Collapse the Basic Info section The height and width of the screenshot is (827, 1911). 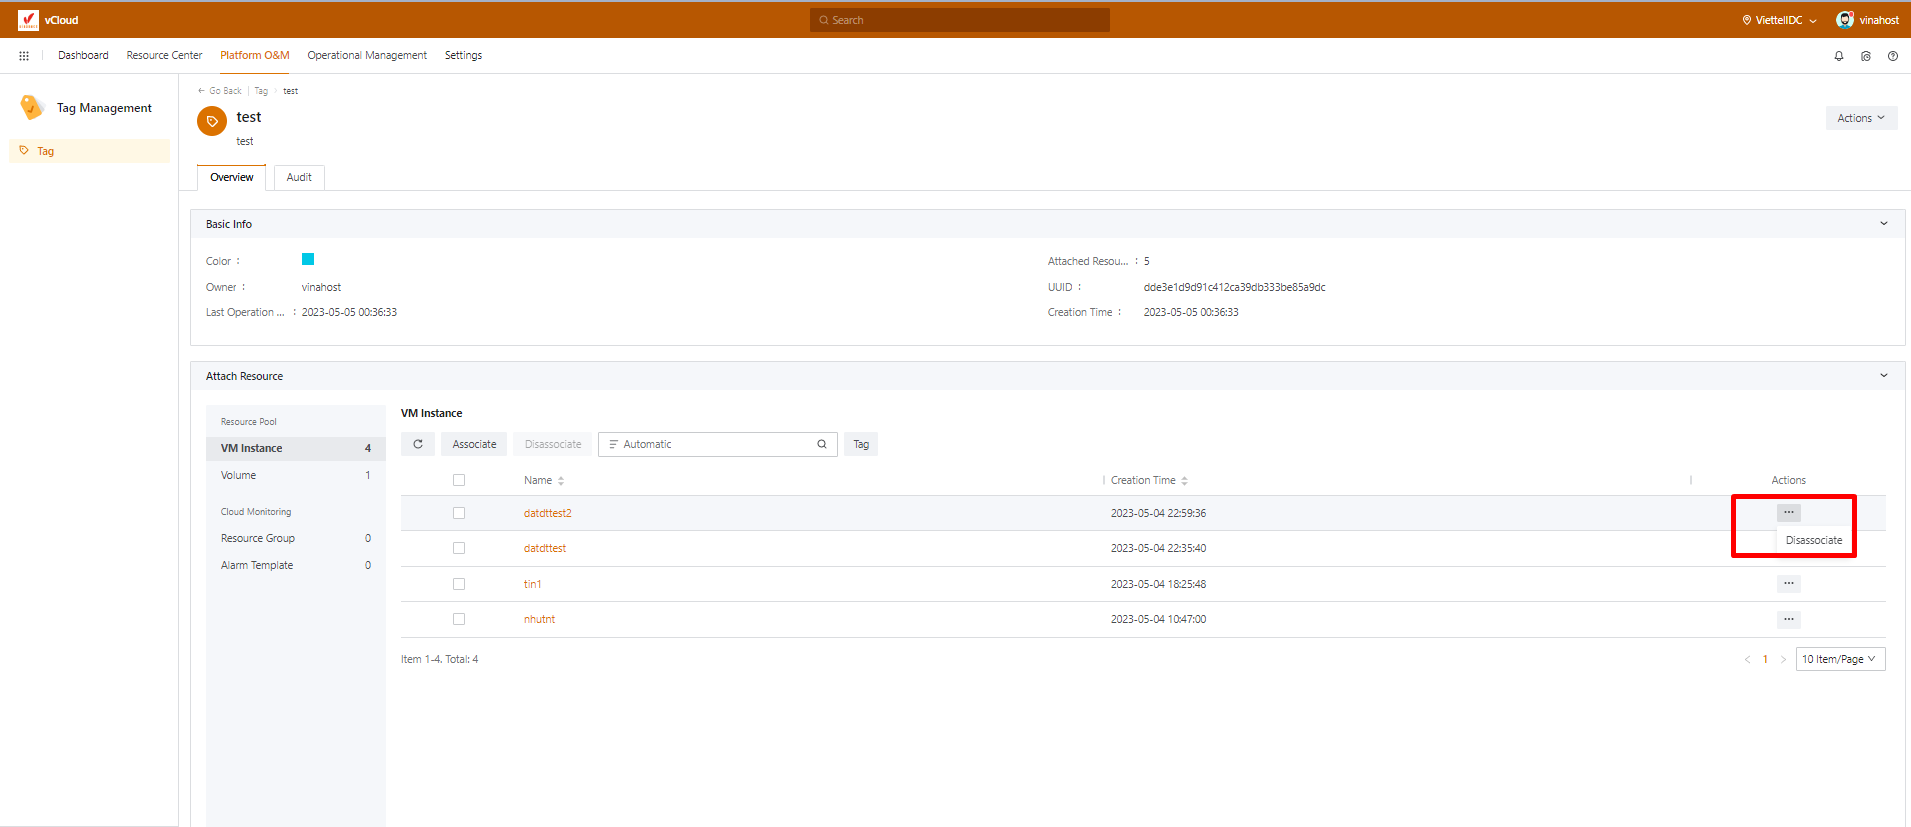(1883, 224)
